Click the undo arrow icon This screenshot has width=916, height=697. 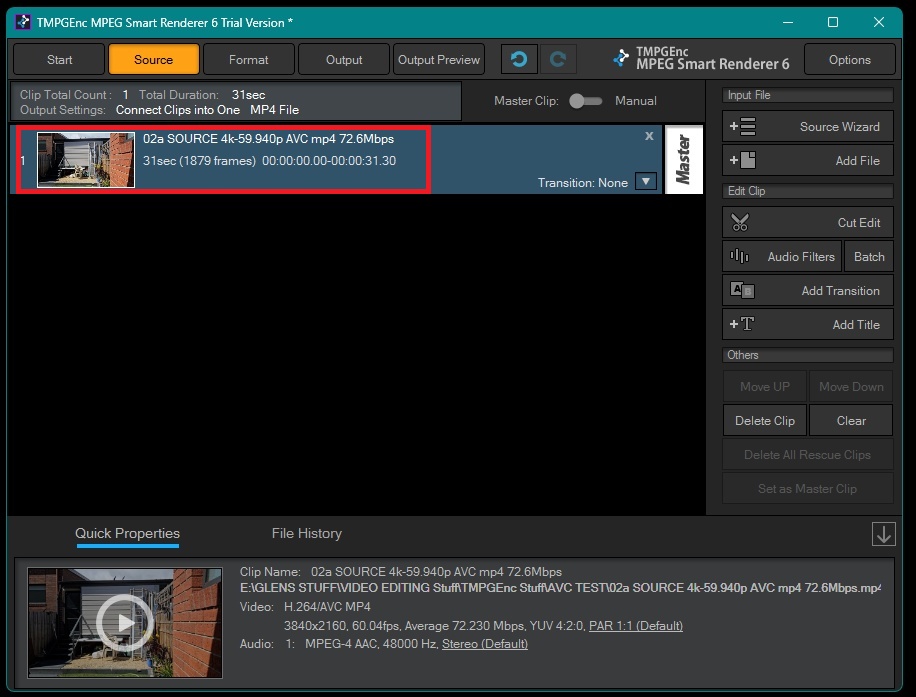coord(519,59)
